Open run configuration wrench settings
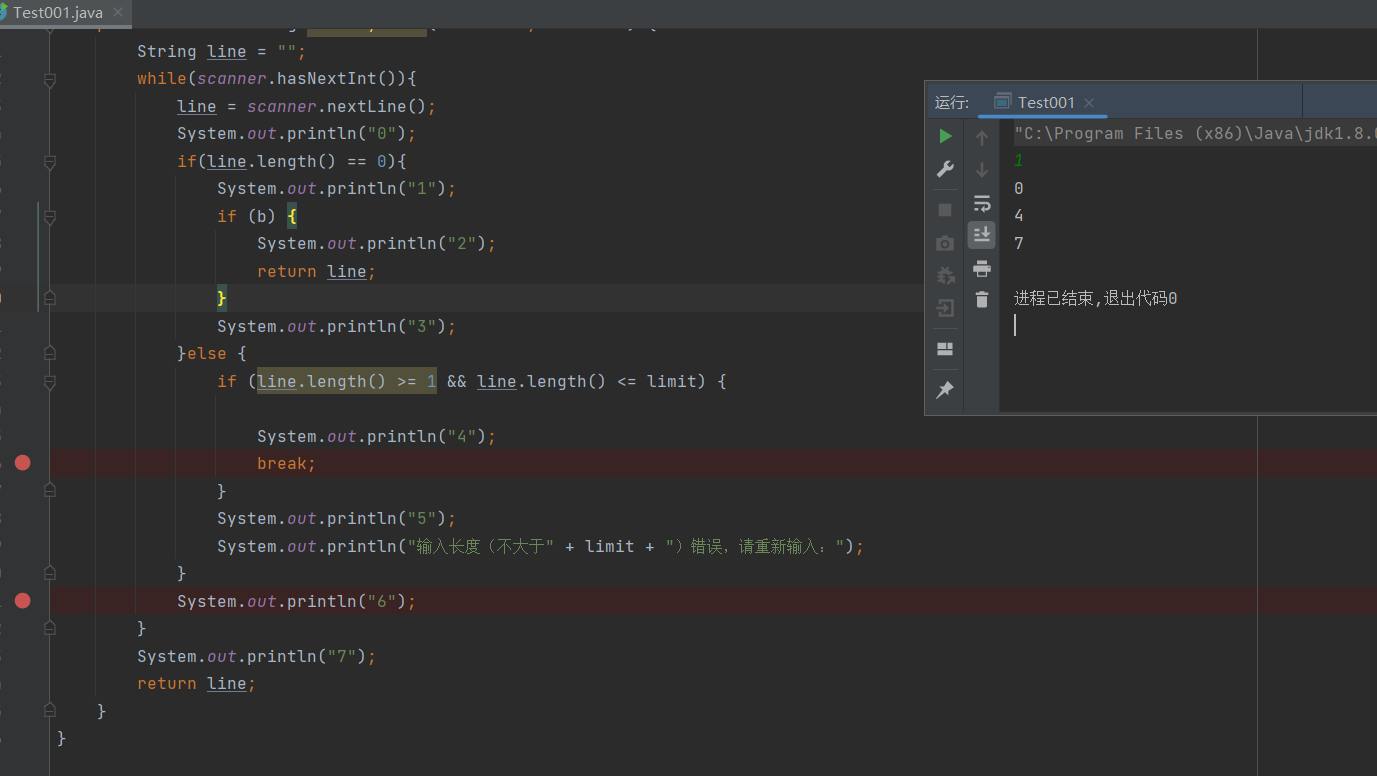 coord(945,169)
